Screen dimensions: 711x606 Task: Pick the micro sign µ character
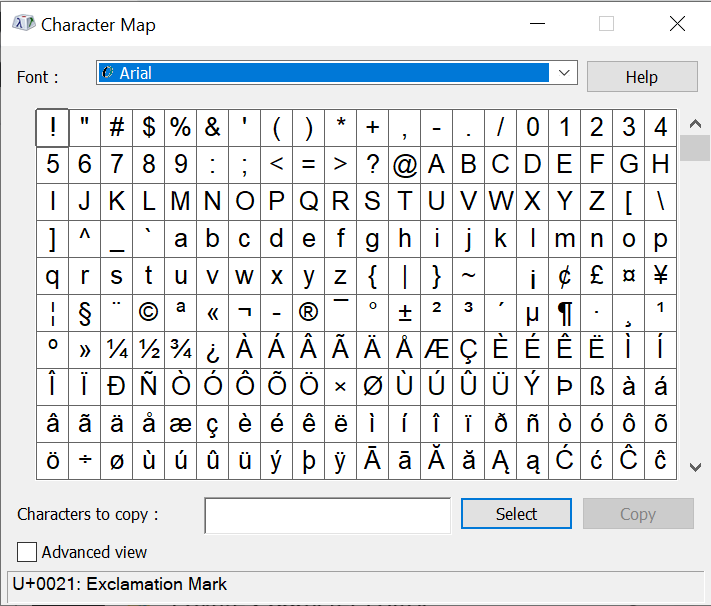click(533, 313)
